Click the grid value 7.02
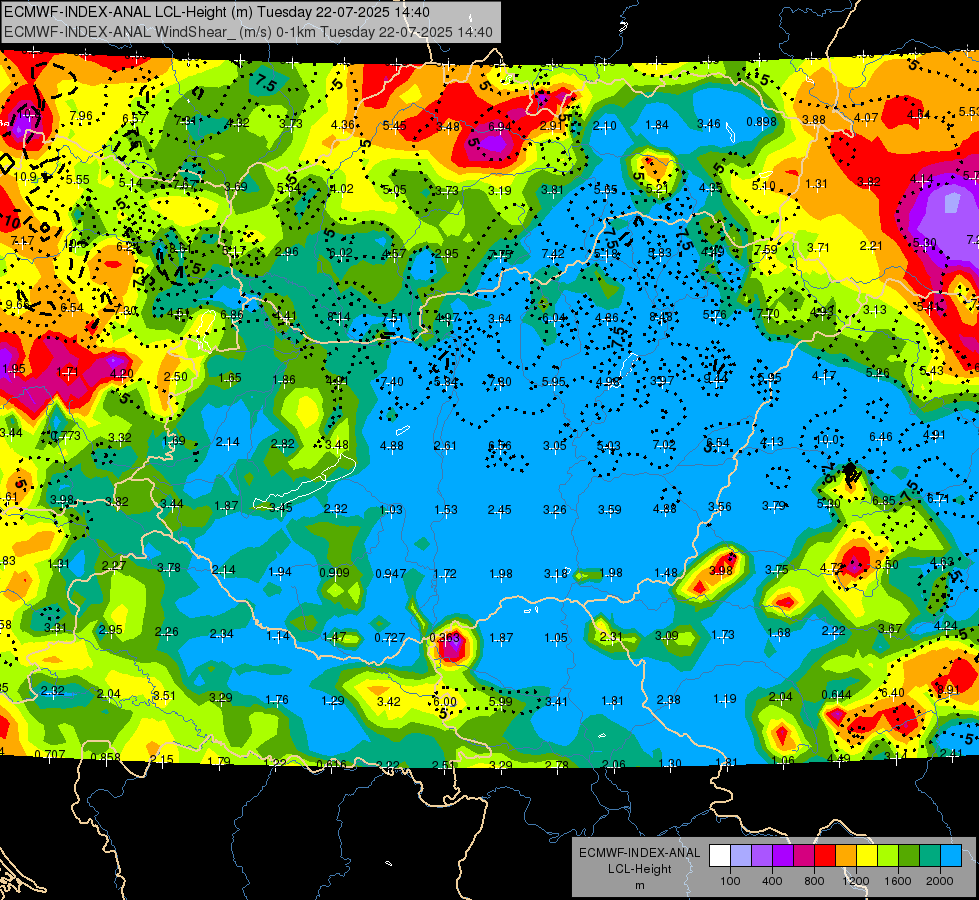Screen dimensions: 979x900 pyautogui.click(x=664, y=444)
